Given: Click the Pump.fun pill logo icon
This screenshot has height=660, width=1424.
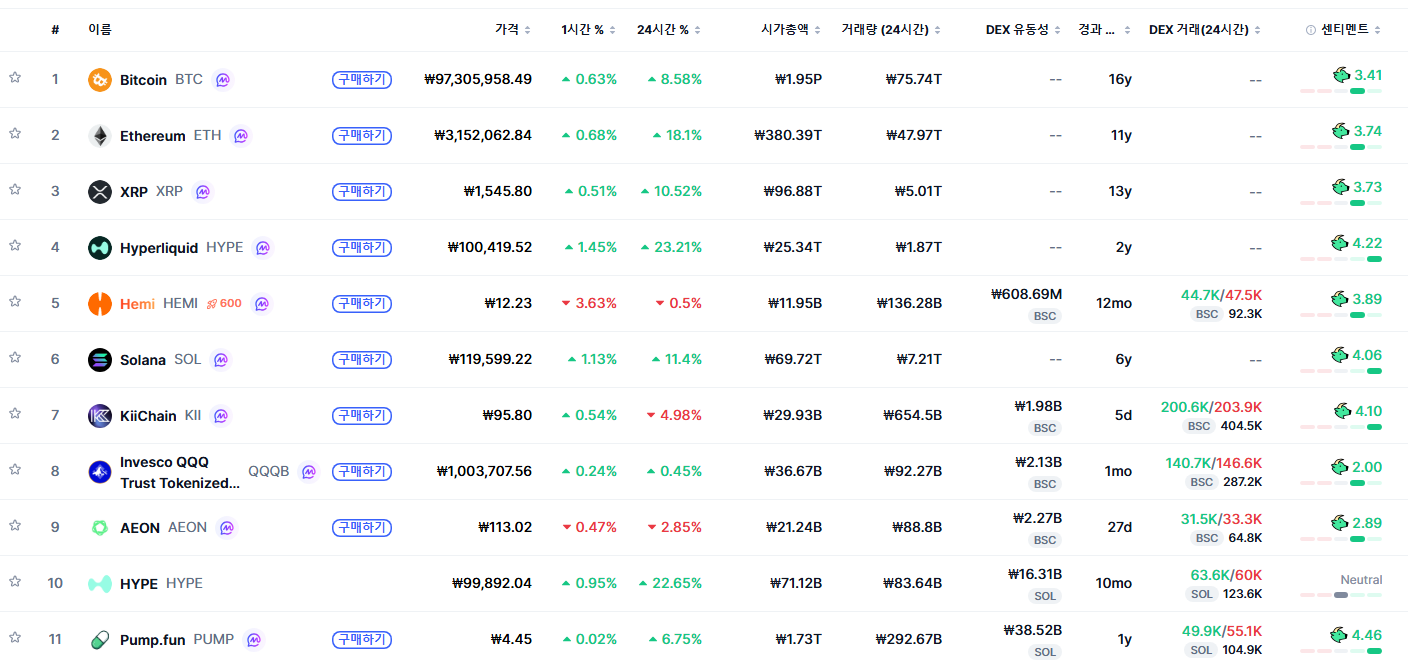Looking at the screenshot, I should [100, 640].
